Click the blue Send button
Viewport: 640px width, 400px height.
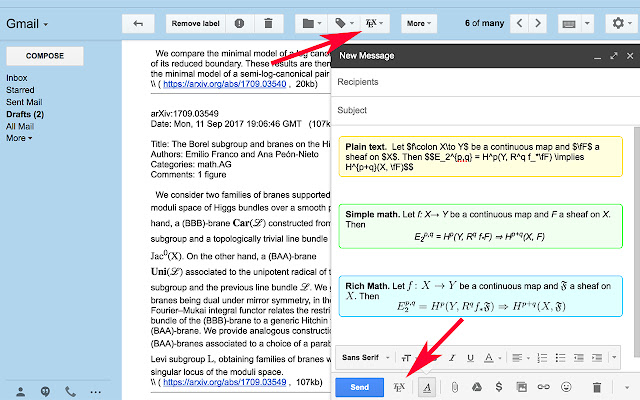click(359, 386)
